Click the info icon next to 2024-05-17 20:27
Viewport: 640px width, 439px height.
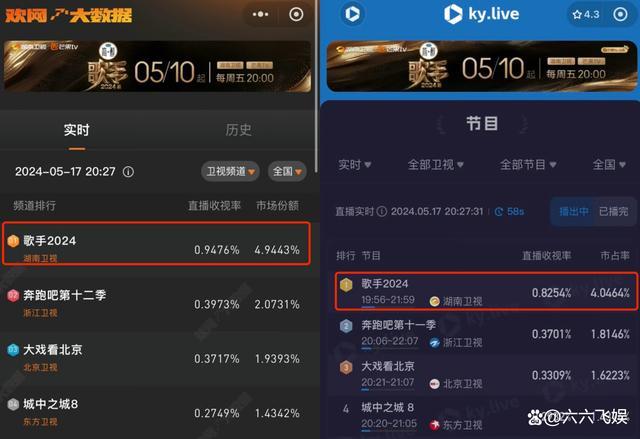128,172
